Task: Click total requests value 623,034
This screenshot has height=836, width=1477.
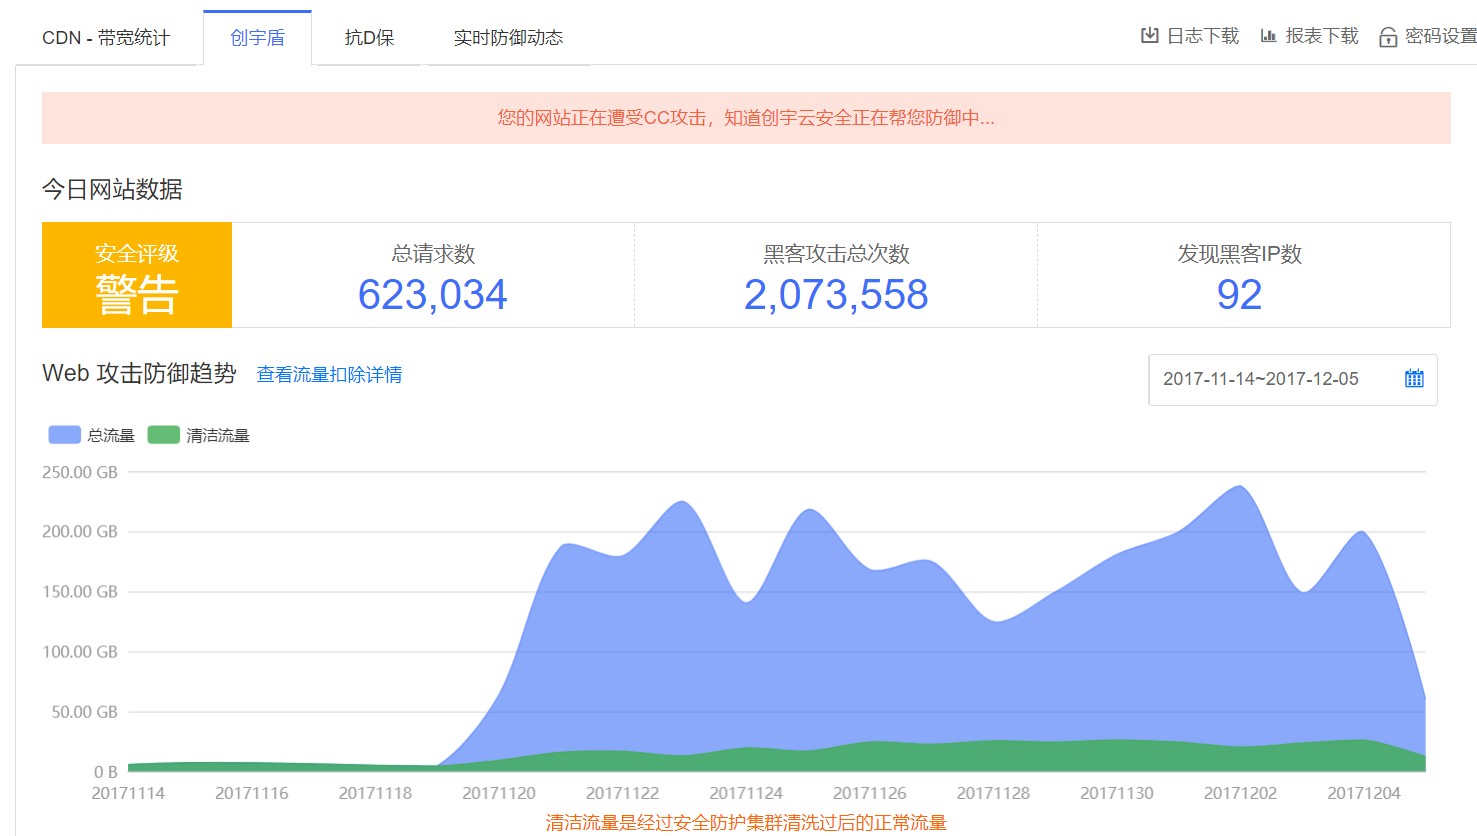Action: (x=433, y=295)
